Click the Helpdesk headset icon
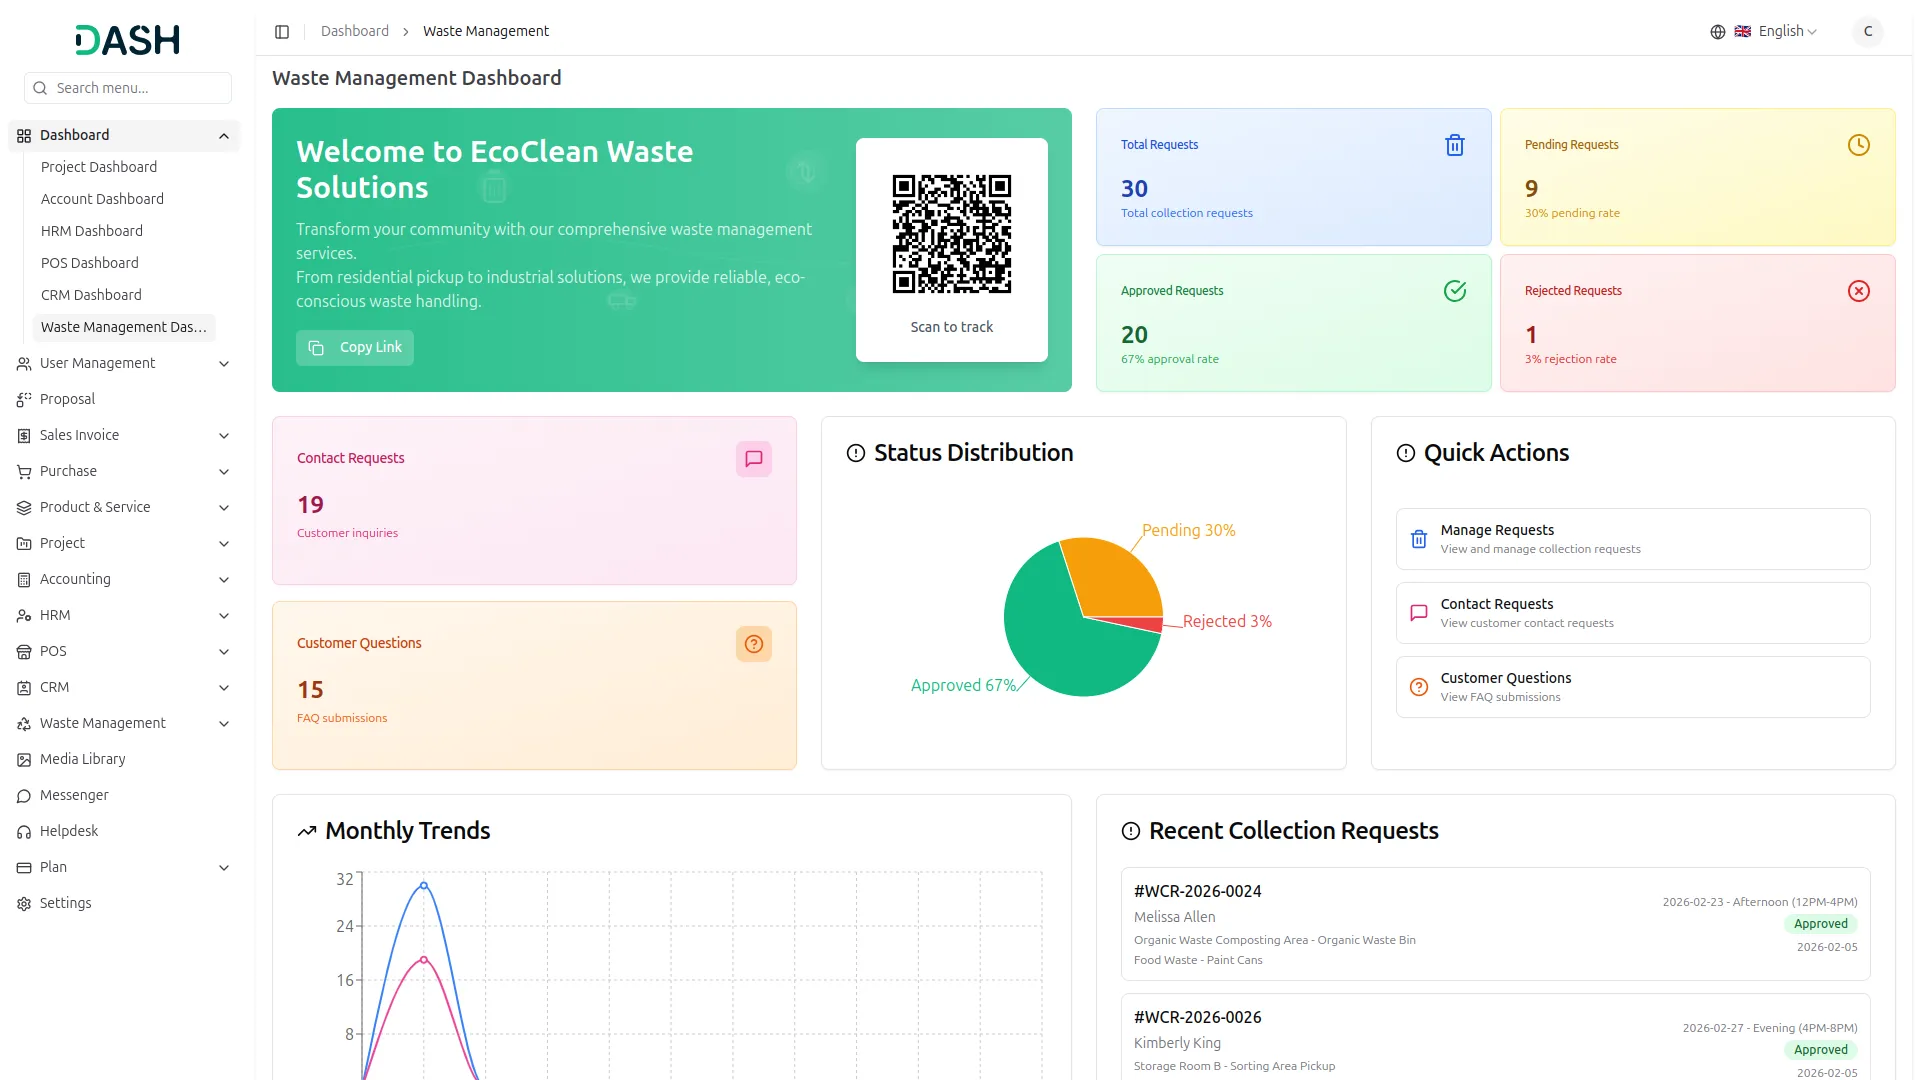1920x1080 pixels. click(x=24, y=832)
